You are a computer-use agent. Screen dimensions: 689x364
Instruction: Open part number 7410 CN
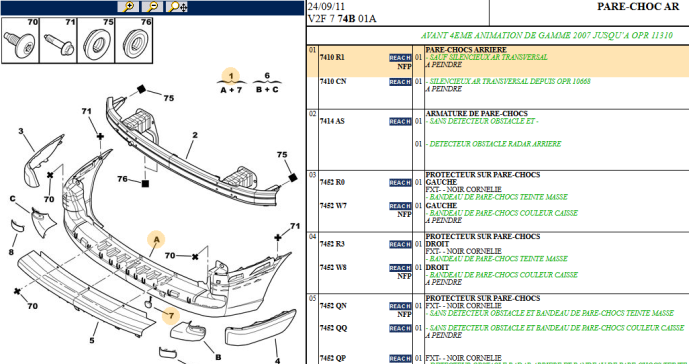332,82
